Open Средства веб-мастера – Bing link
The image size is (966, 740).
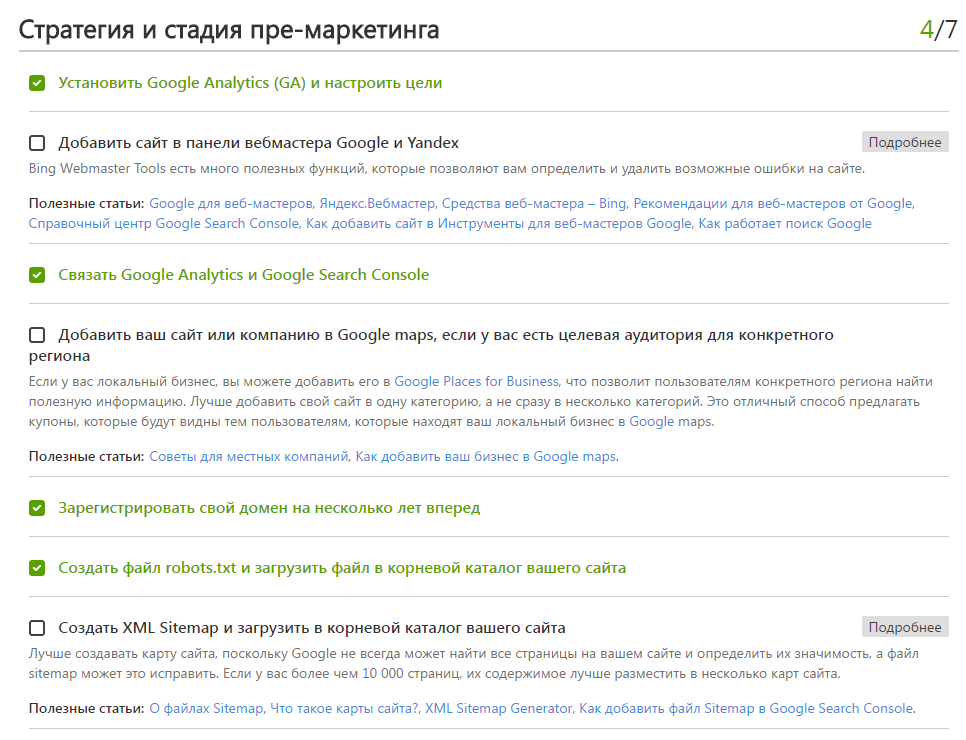(x=534, y=203)
